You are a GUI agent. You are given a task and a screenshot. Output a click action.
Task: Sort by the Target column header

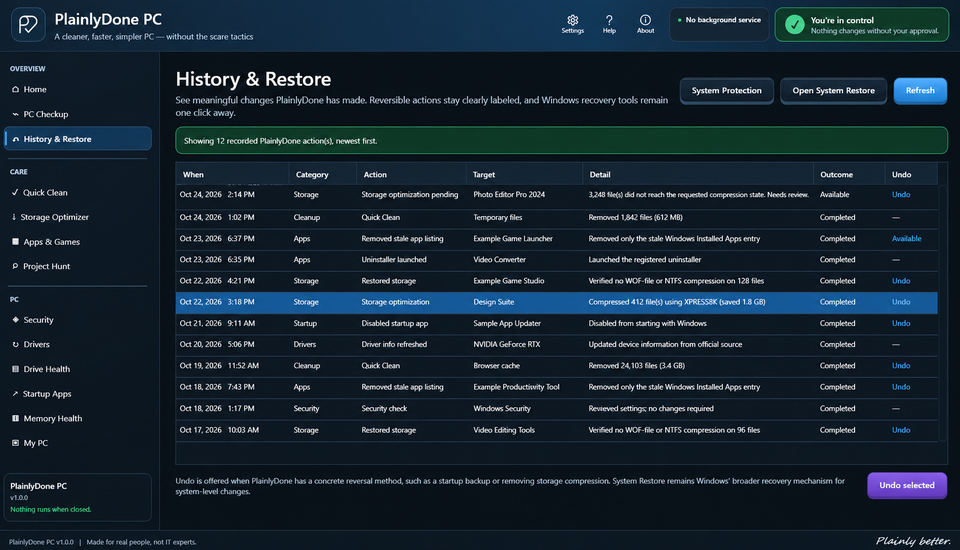click(524, 175)
